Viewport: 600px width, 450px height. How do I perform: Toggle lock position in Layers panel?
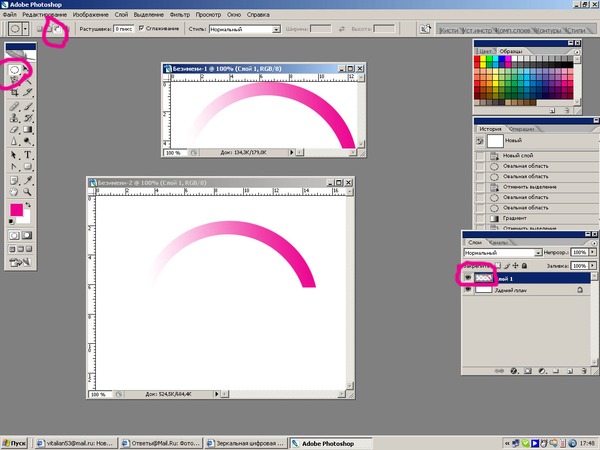click(515, 265)
